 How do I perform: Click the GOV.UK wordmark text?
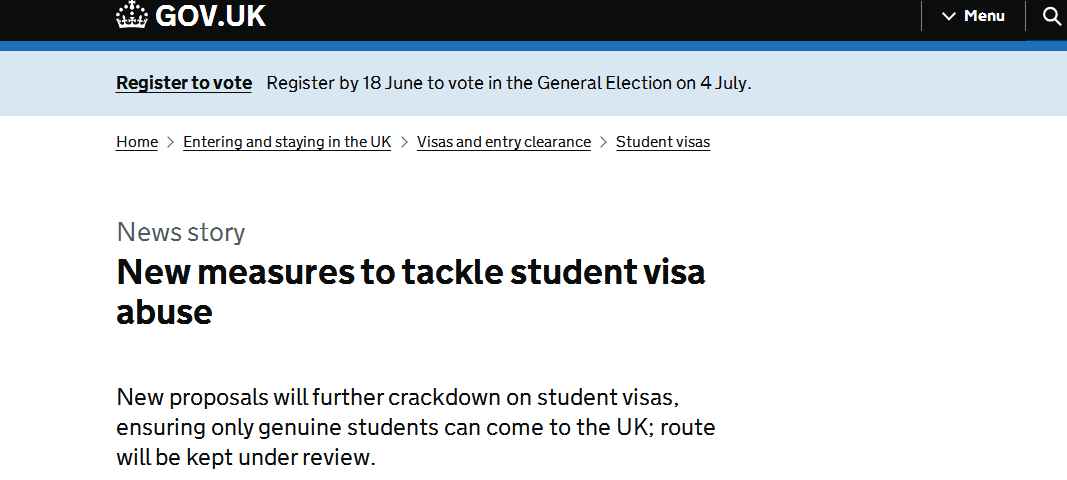click(x=210, y=16)
